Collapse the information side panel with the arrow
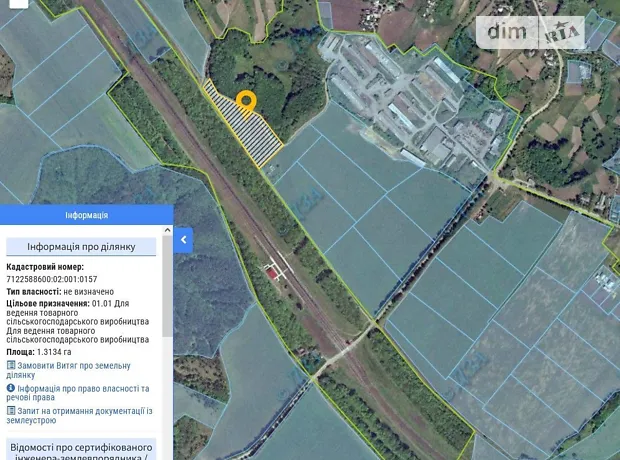 [183, 240]
